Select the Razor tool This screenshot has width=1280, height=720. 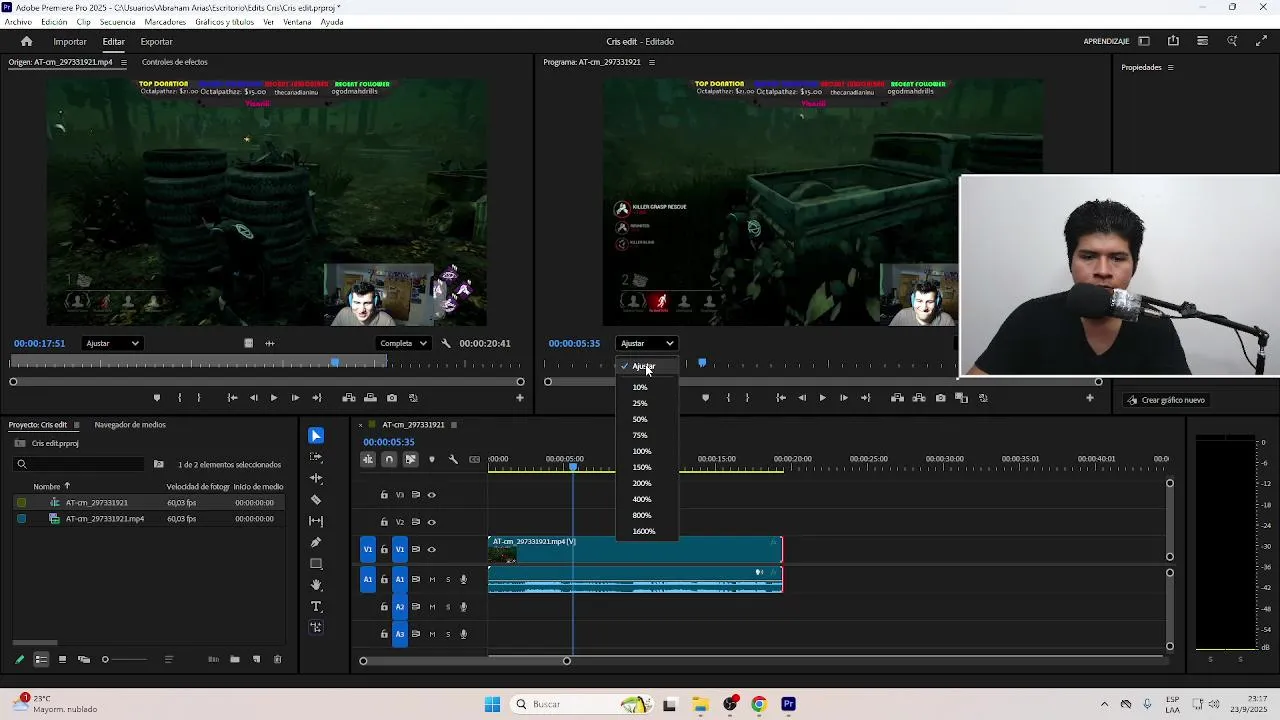tap(316, 499)
